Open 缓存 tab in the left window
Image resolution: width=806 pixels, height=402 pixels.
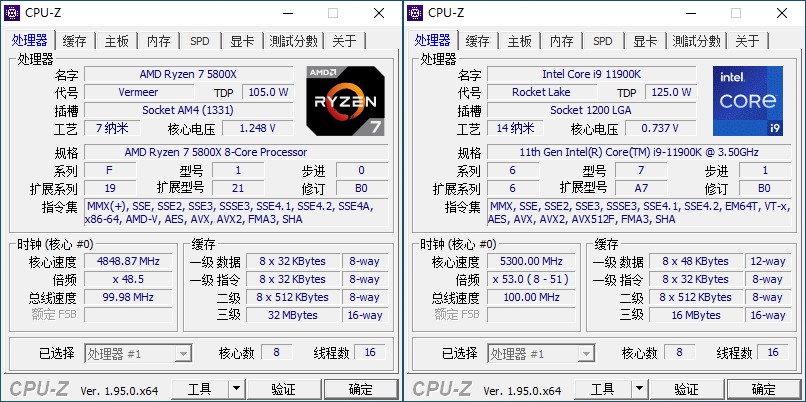(75, 41)
